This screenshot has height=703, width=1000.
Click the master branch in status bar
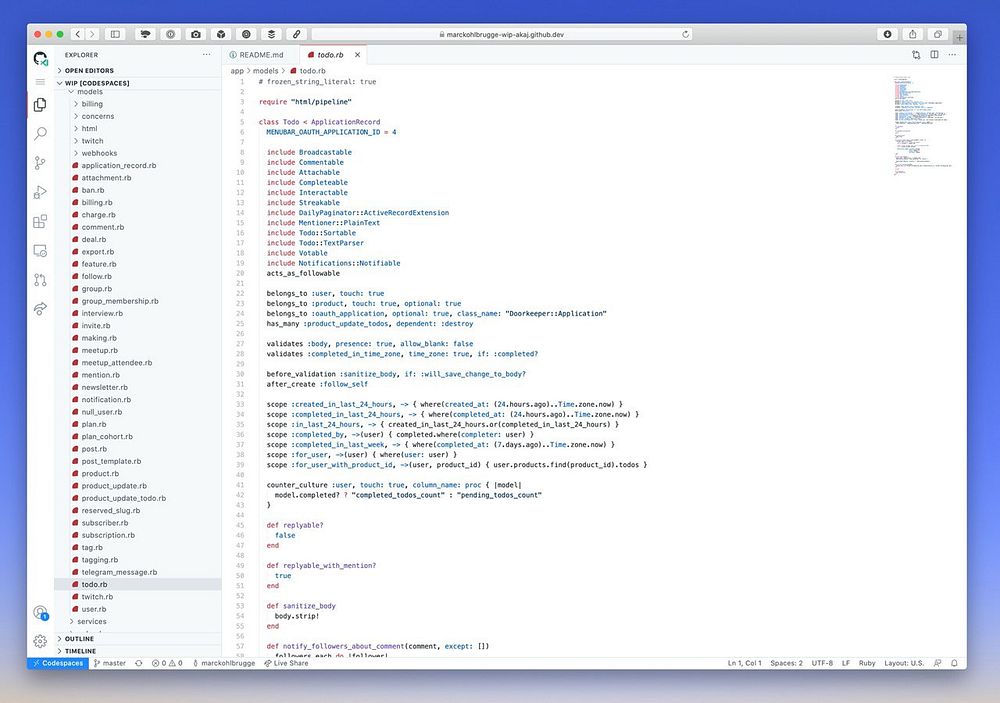click(x=110, y=663)
